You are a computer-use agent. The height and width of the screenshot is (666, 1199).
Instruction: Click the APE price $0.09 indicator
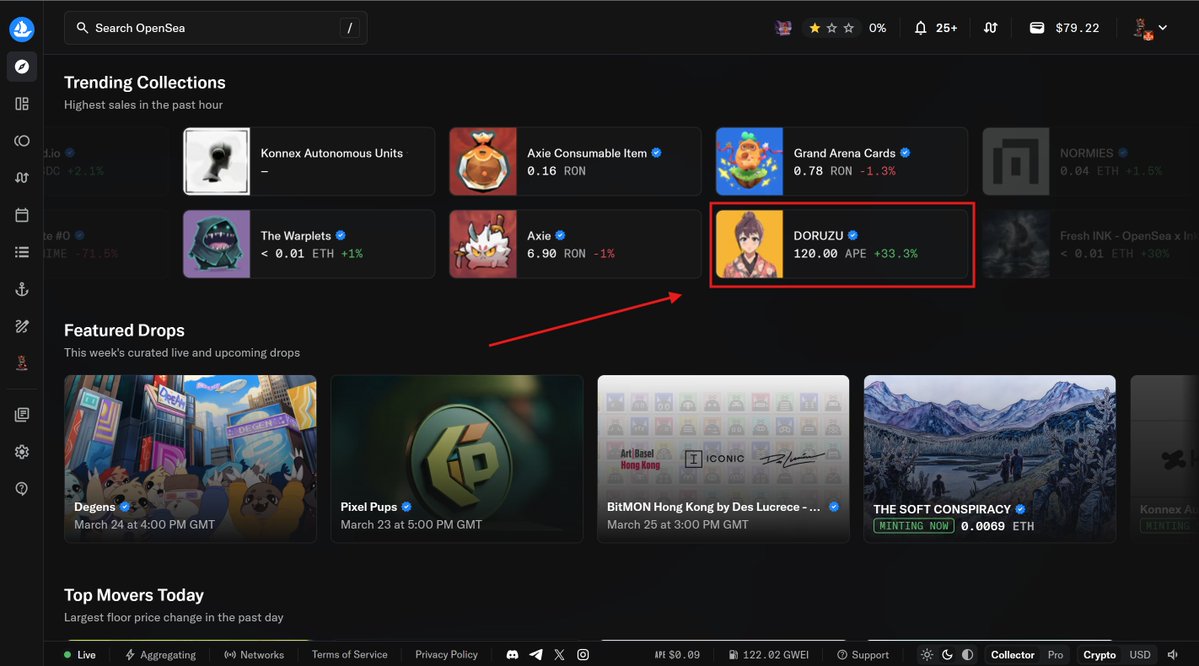click(677, 655)
